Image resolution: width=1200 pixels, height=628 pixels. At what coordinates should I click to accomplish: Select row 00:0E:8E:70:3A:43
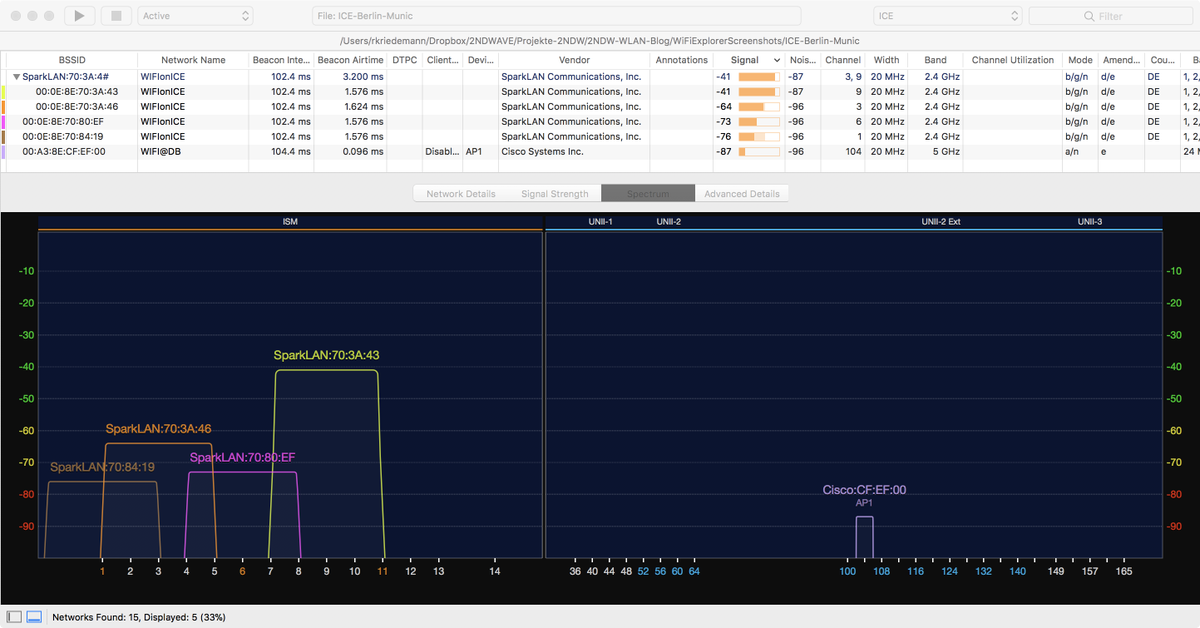[x=600, y=91]
